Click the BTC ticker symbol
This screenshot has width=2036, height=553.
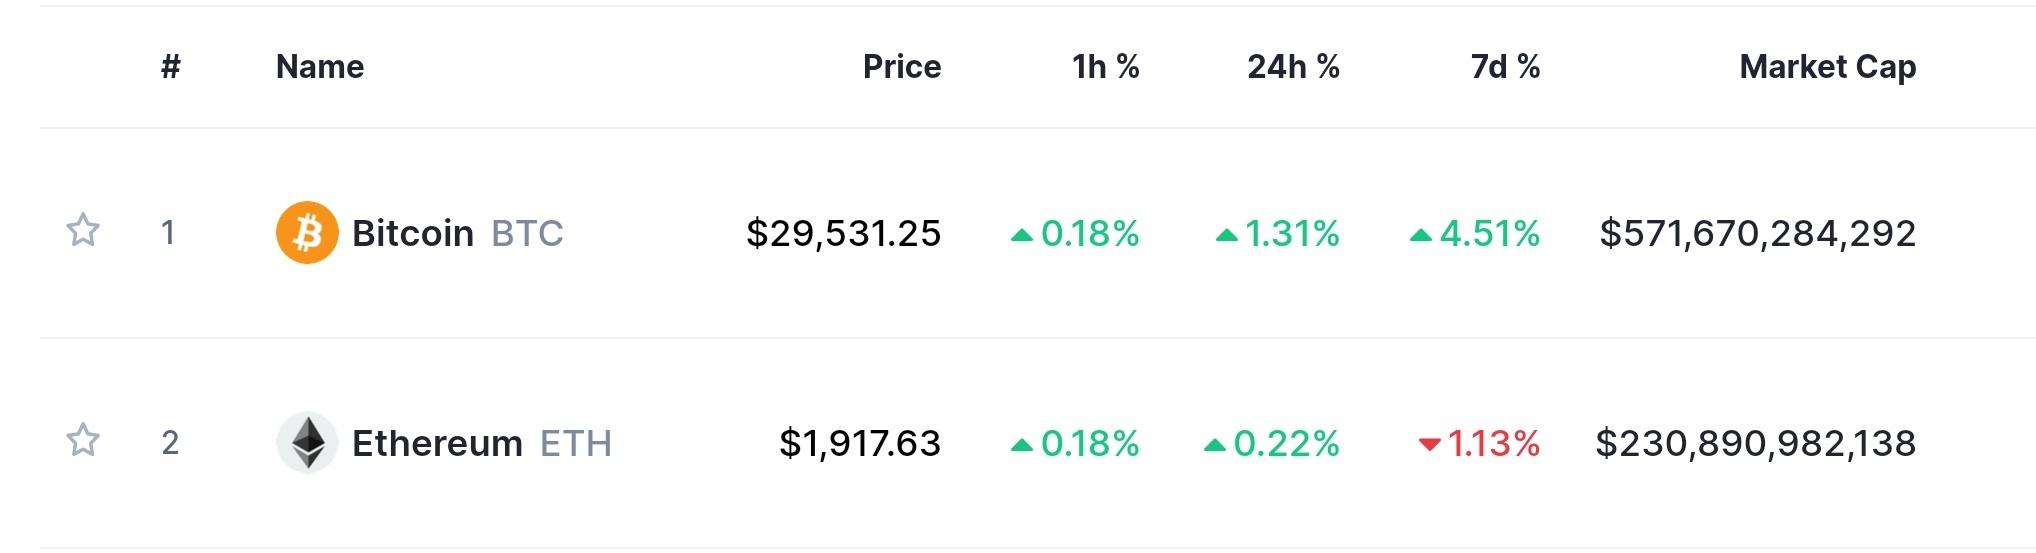click(x=527, y=233)
